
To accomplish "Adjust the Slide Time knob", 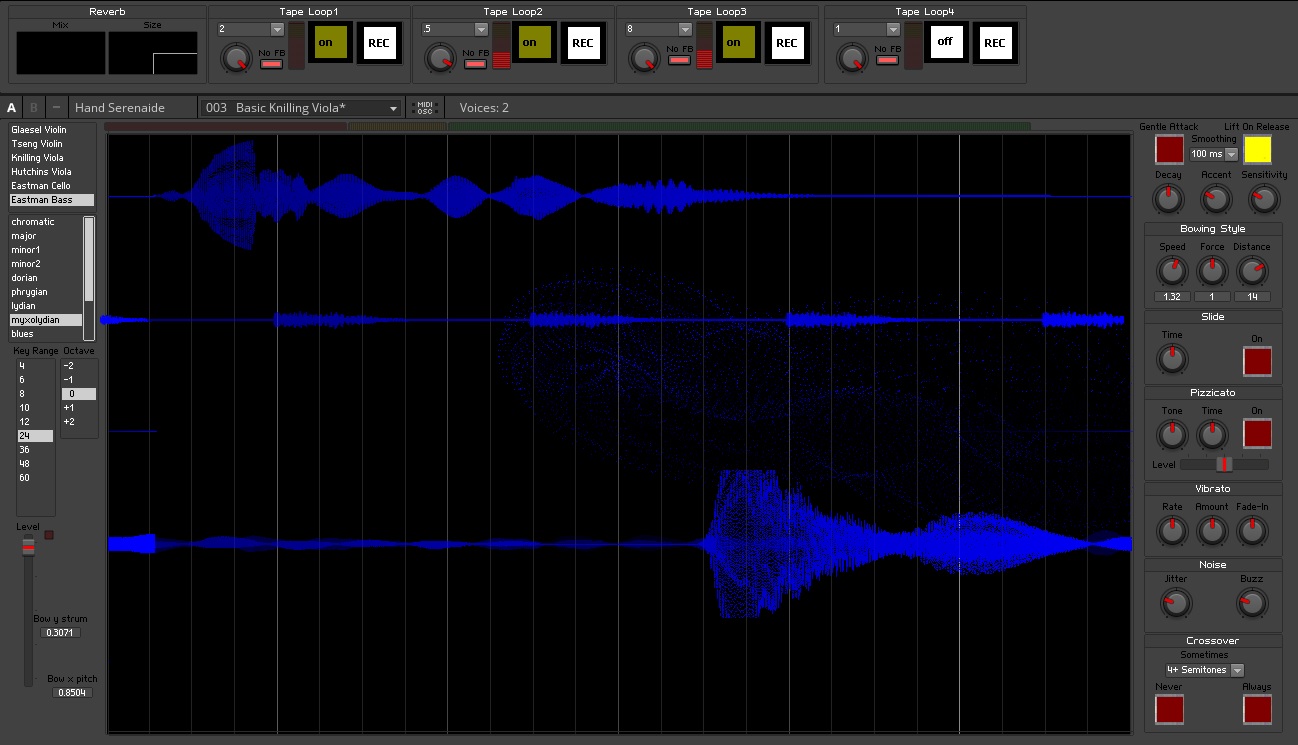I will coord(1172,358).
